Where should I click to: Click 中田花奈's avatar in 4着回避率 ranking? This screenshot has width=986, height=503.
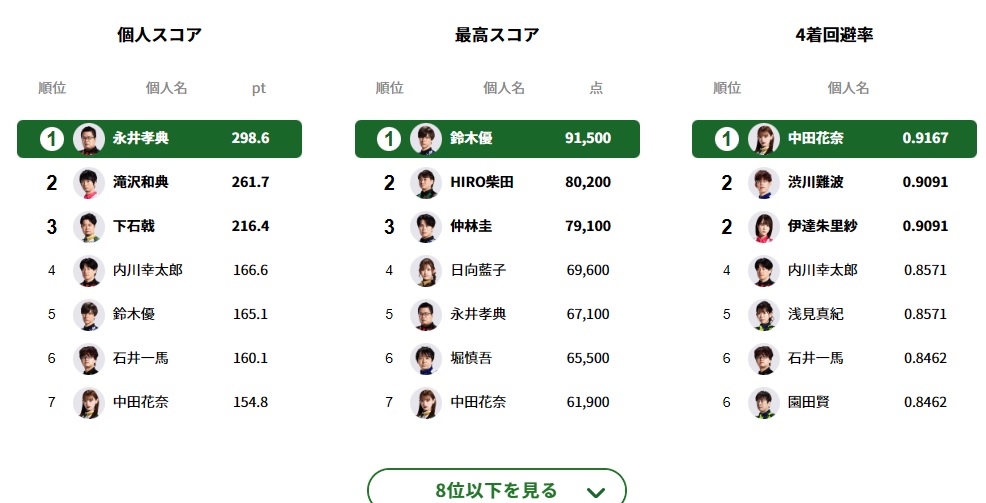764,138
